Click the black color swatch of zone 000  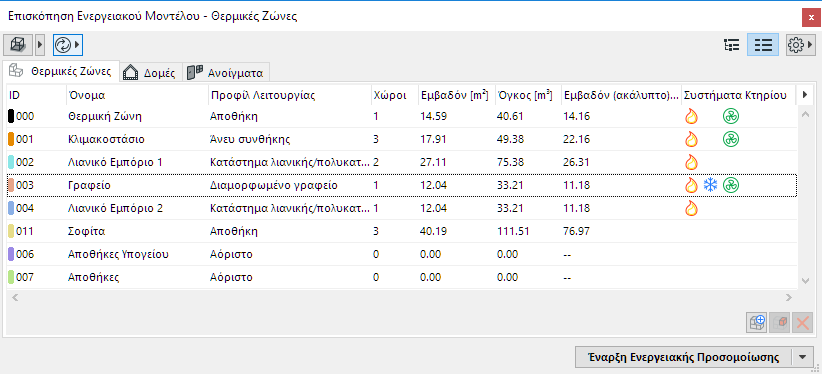coord(11,116)
